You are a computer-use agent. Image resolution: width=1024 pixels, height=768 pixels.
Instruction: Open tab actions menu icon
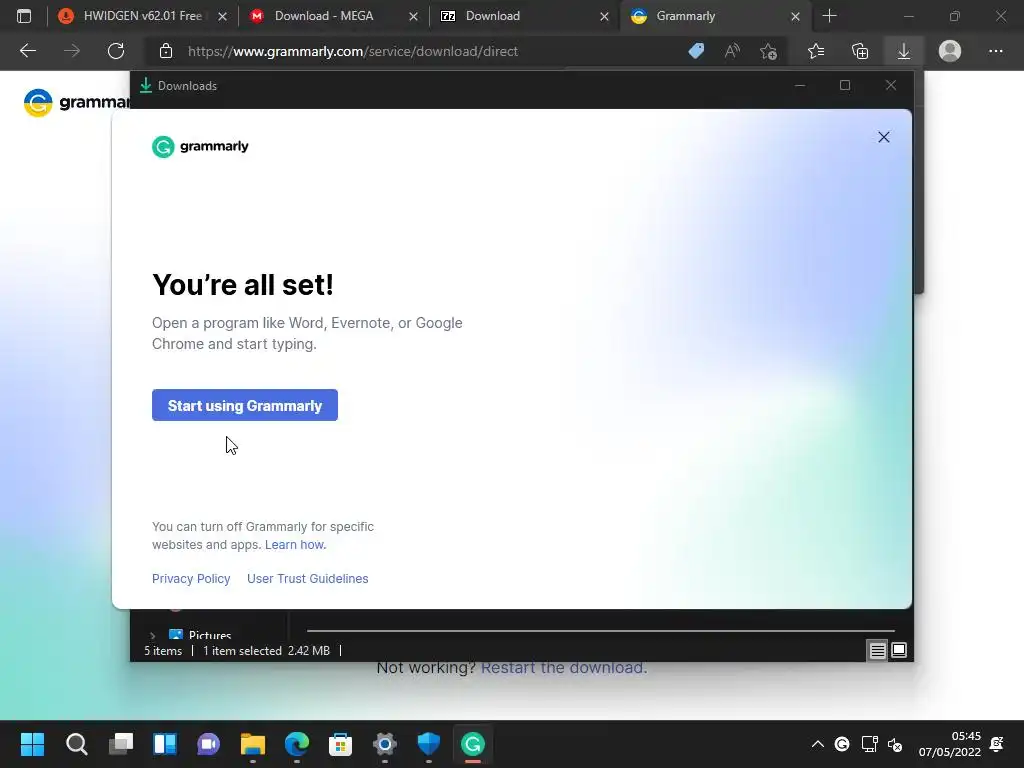click(24, 16)
